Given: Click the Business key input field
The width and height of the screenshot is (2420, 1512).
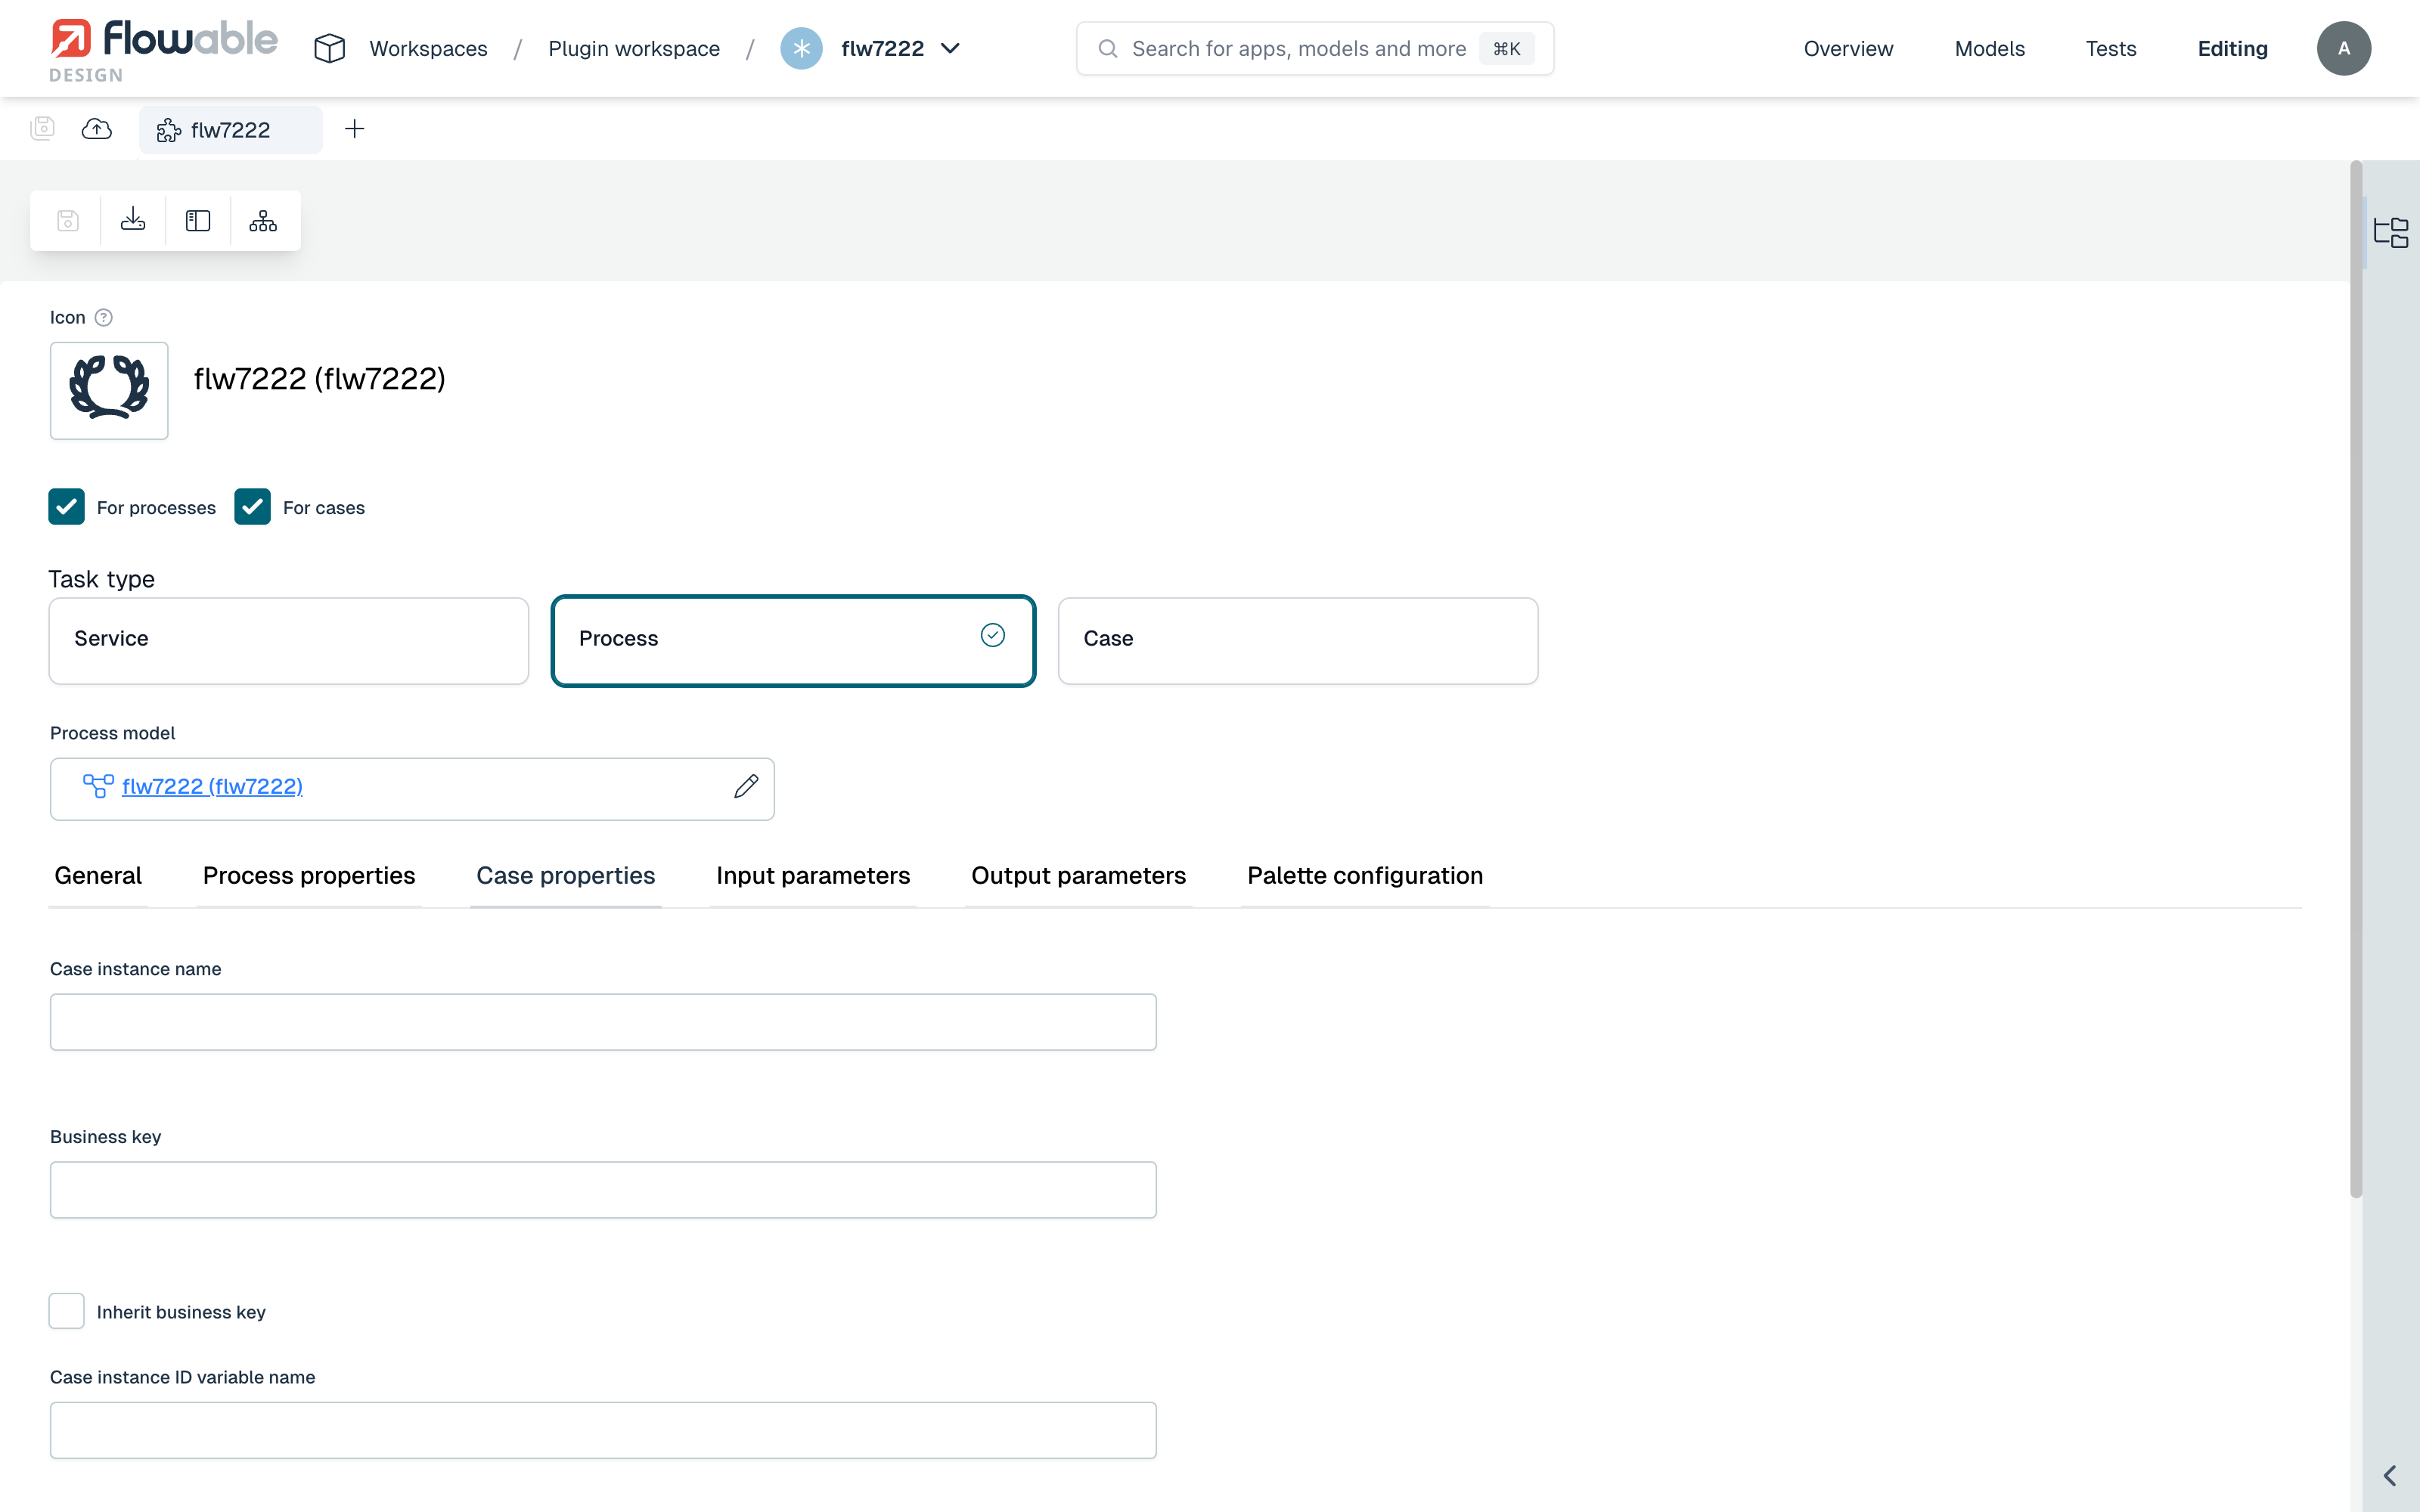Looking at the screenshot, I should (x=603, y=1190).
